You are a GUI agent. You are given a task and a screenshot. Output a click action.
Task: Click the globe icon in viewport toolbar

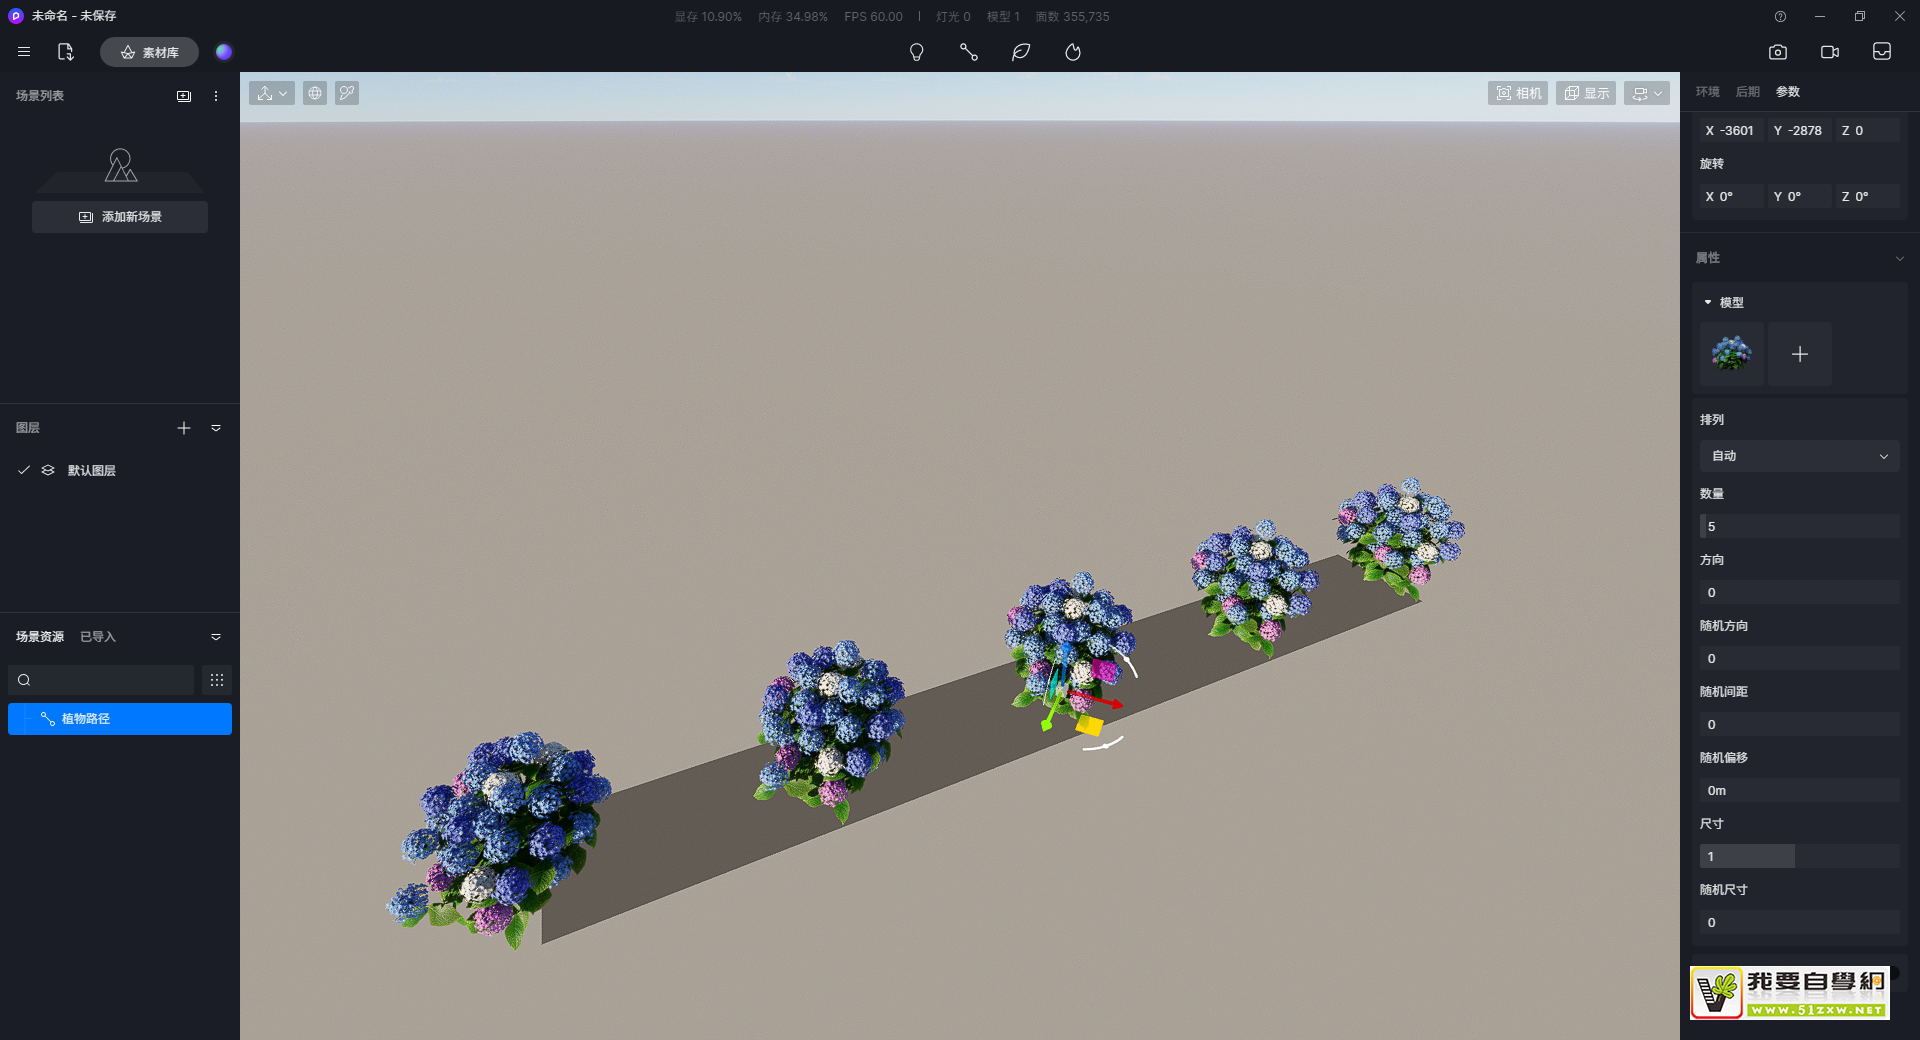tap(315, 93)
